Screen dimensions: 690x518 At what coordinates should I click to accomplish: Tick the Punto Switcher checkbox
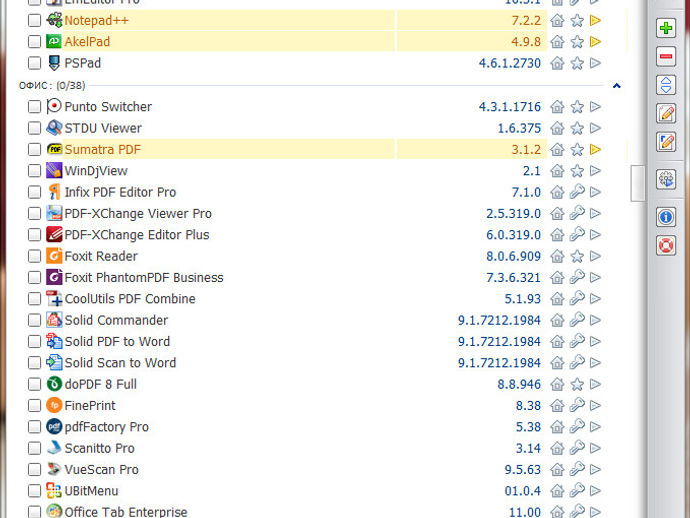click(34, 107)
